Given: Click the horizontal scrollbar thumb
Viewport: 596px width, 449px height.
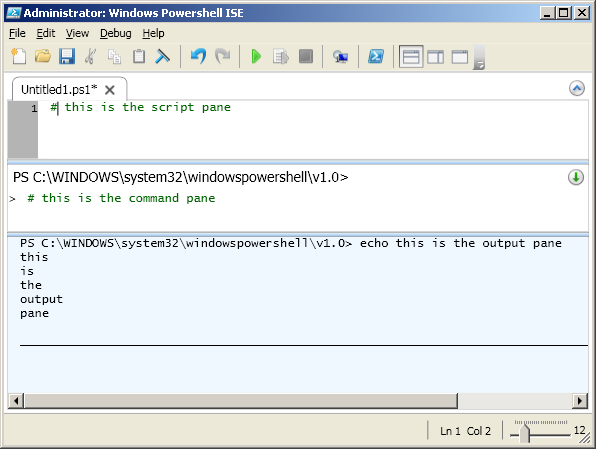Looking at the screenshot, I should (x=241, y=401).
